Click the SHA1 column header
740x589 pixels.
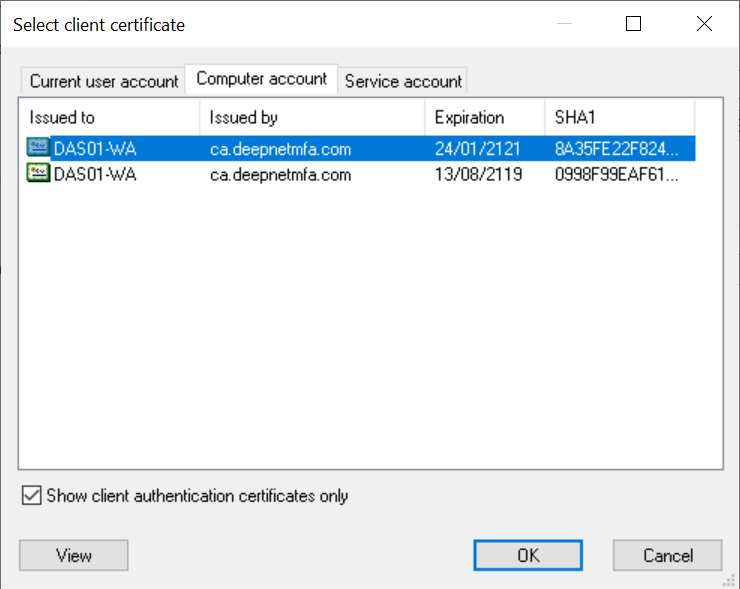click(618, 117)
